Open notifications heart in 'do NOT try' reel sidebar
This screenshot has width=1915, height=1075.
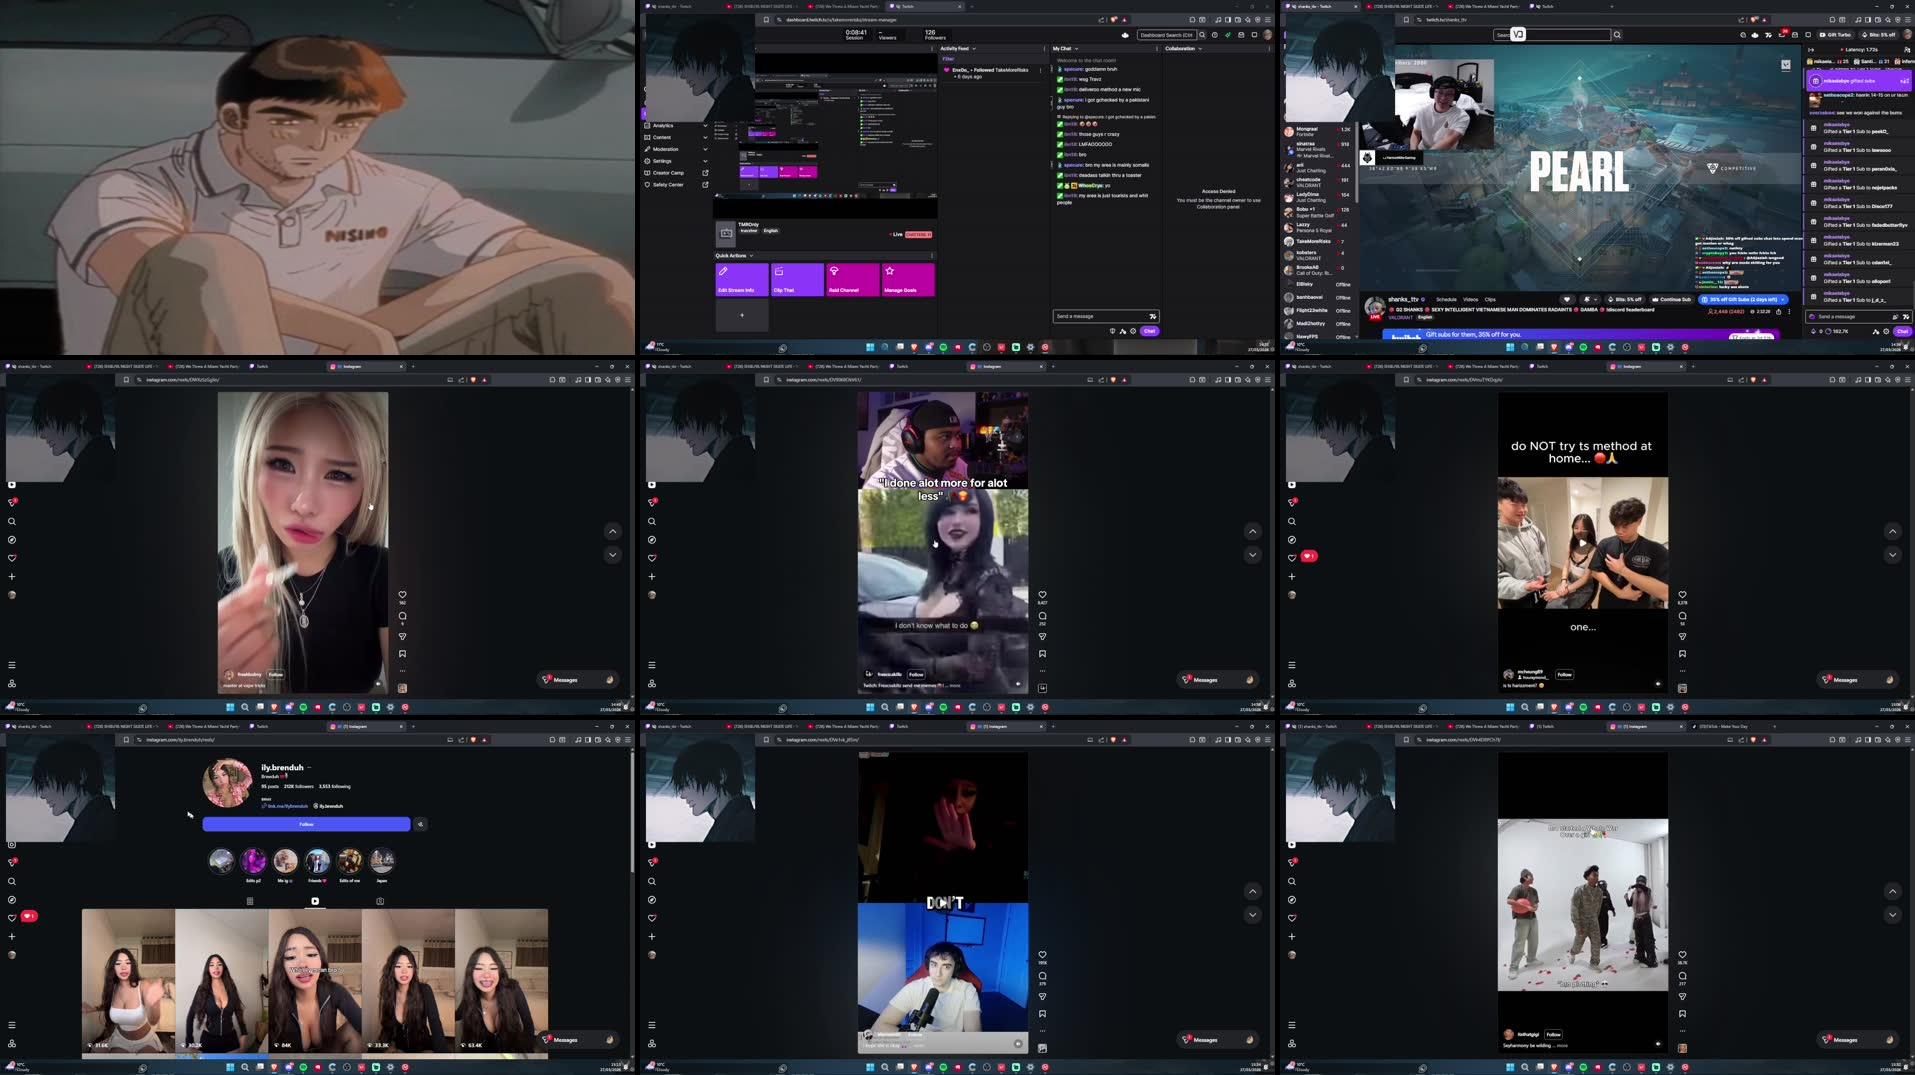coord(1292,558)
